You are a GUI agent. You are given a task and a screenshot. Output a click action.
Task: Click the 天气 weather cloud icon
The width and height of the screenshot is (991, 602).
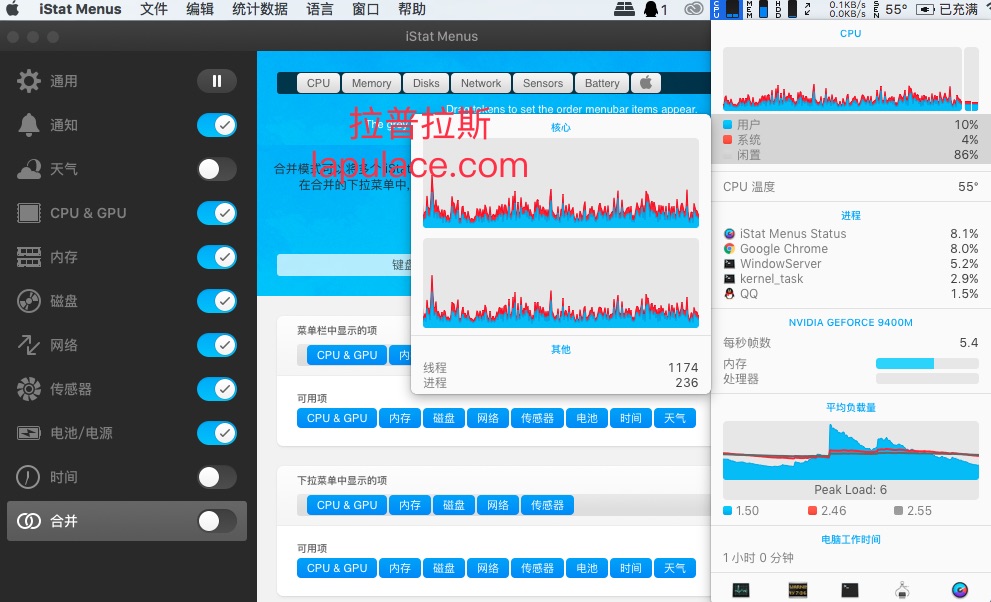tap(28, 169)
